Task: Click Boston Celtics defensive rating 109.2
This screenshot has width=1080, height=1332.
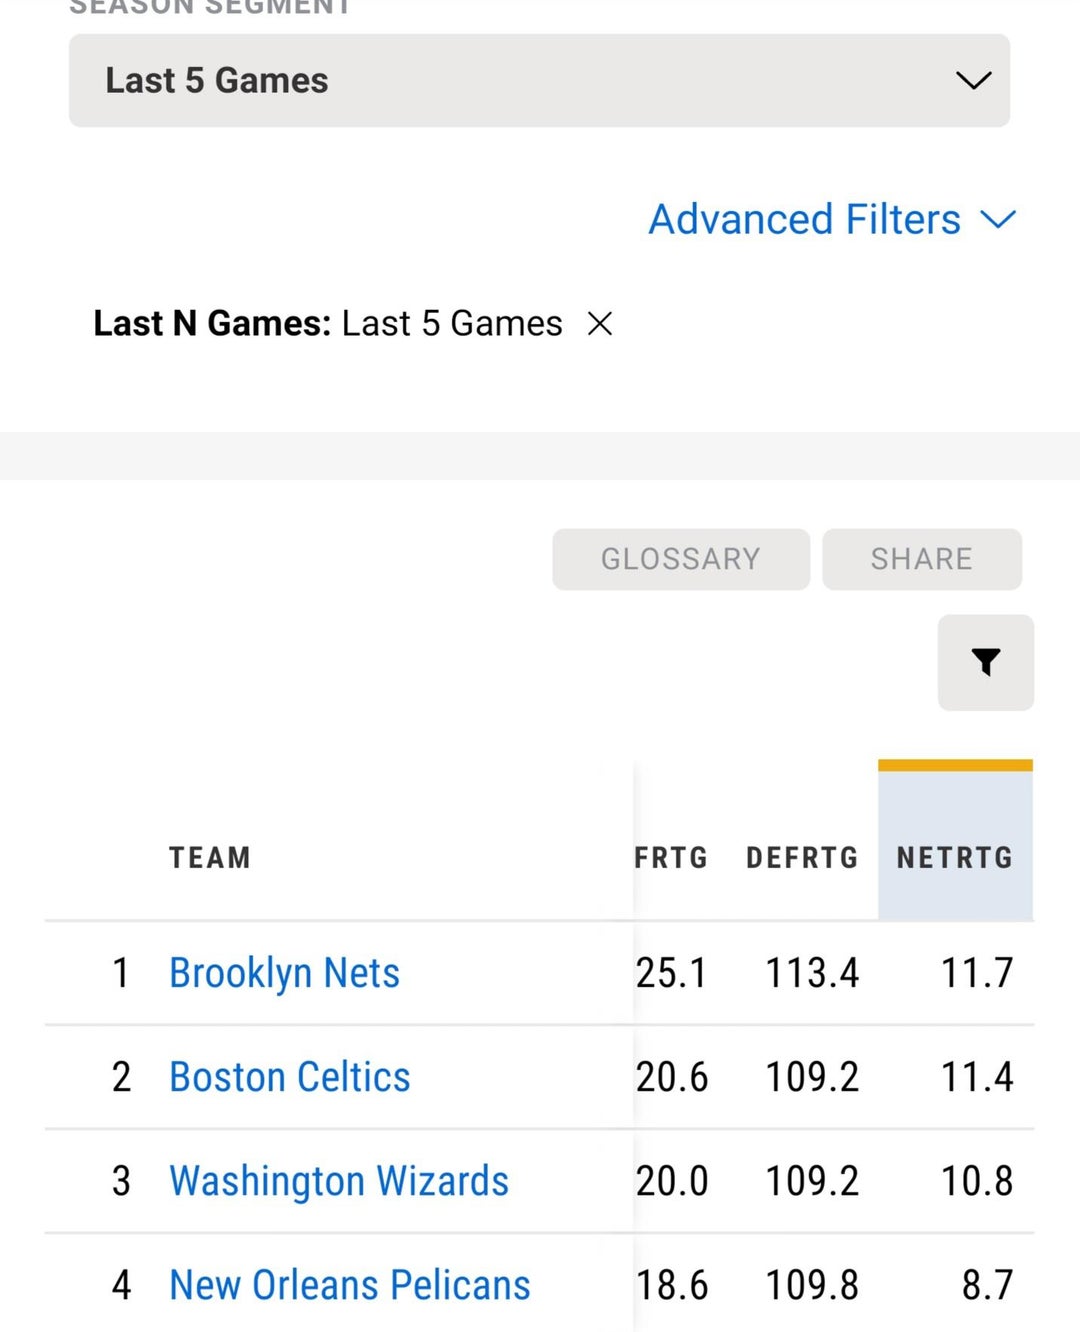Action: (811, 1077)
